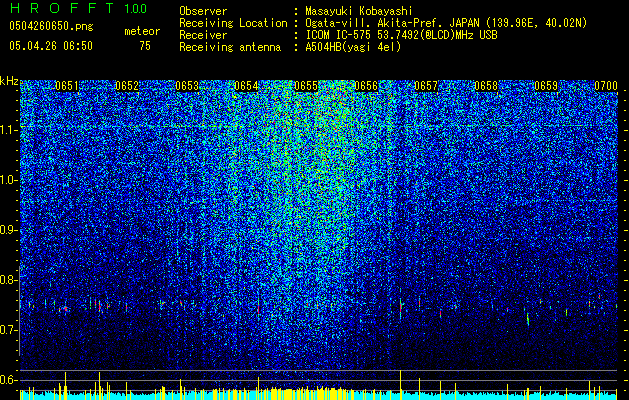629x400 pixels.
Task: Select the file name 0504260650.png
Action: (x=51, y=26)
